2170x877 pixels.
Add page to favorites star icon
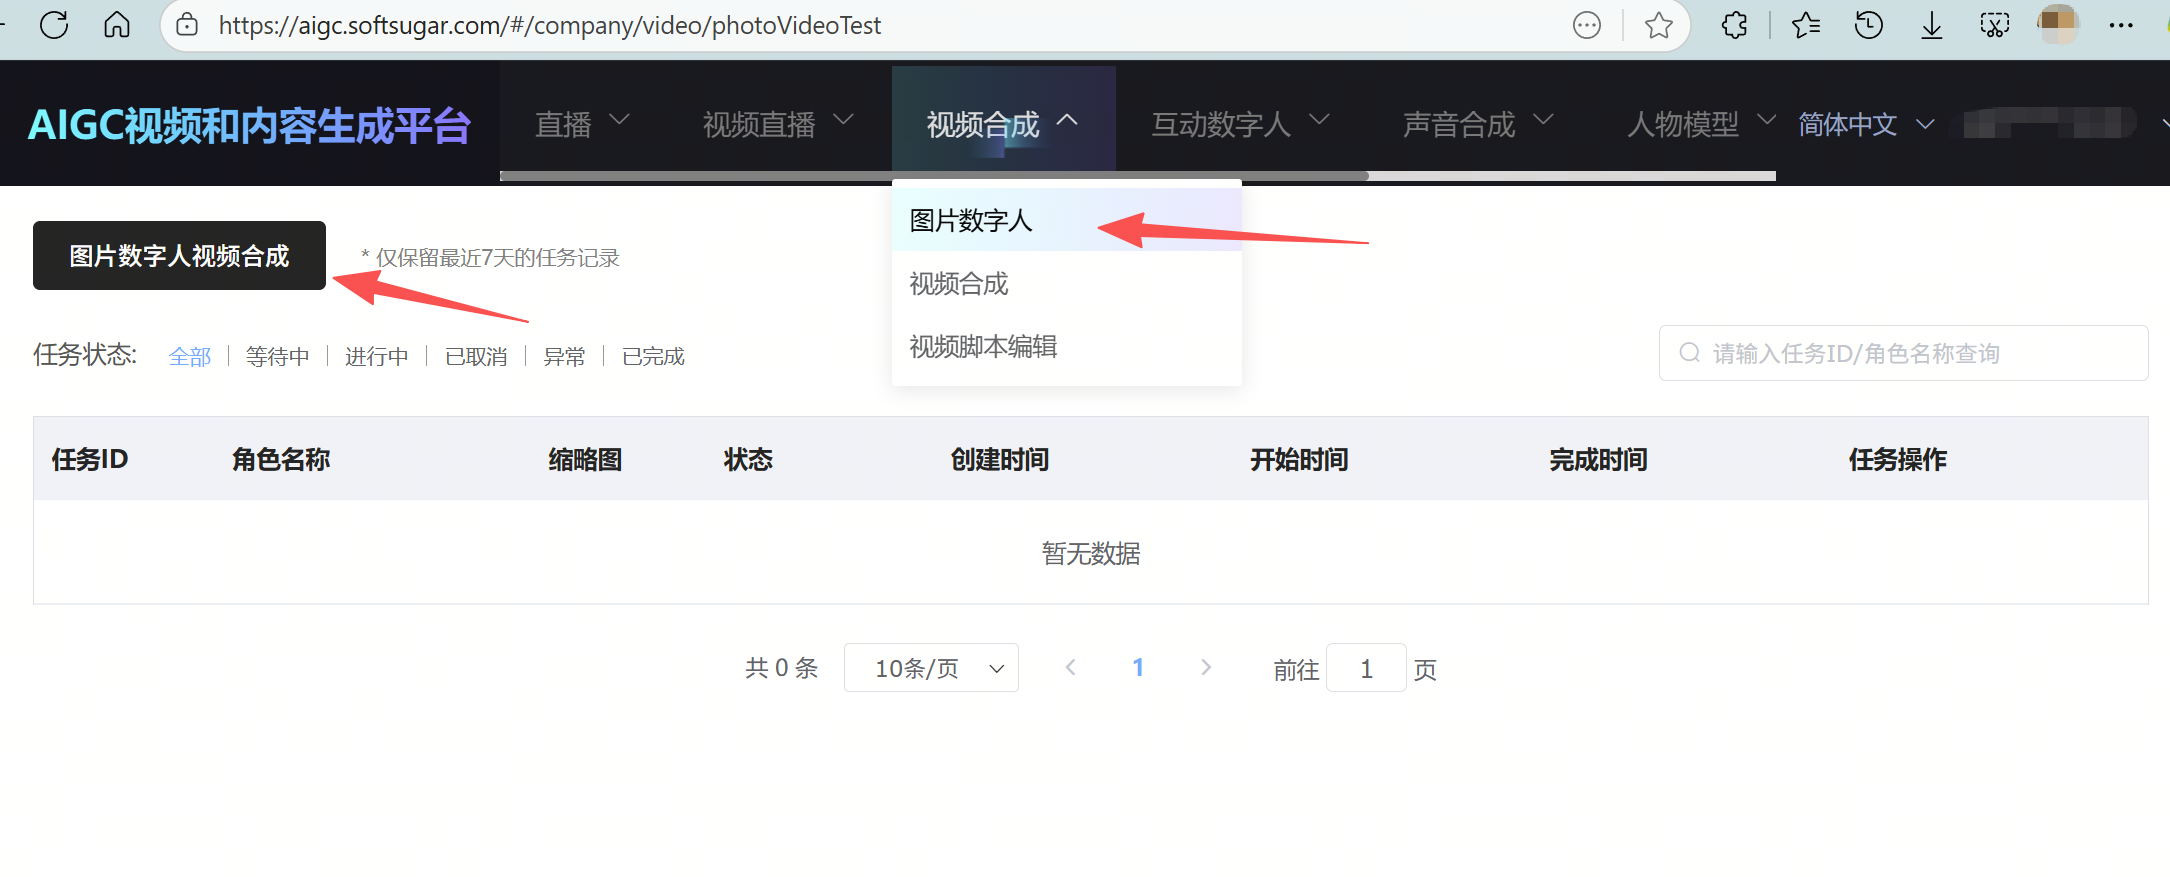(x=1658, y=25)
